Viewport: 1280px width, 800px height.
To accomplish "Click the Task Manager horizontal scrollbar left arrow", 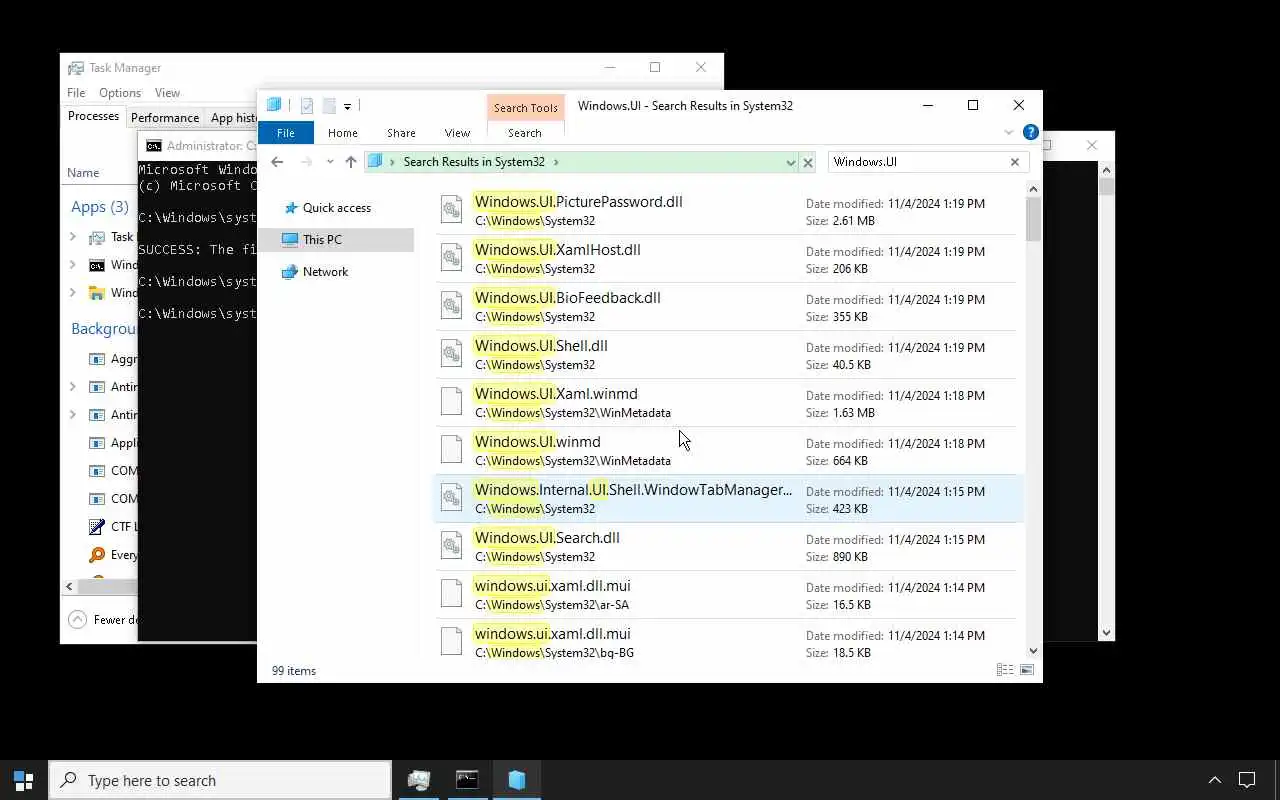I will tap(69, 587).
